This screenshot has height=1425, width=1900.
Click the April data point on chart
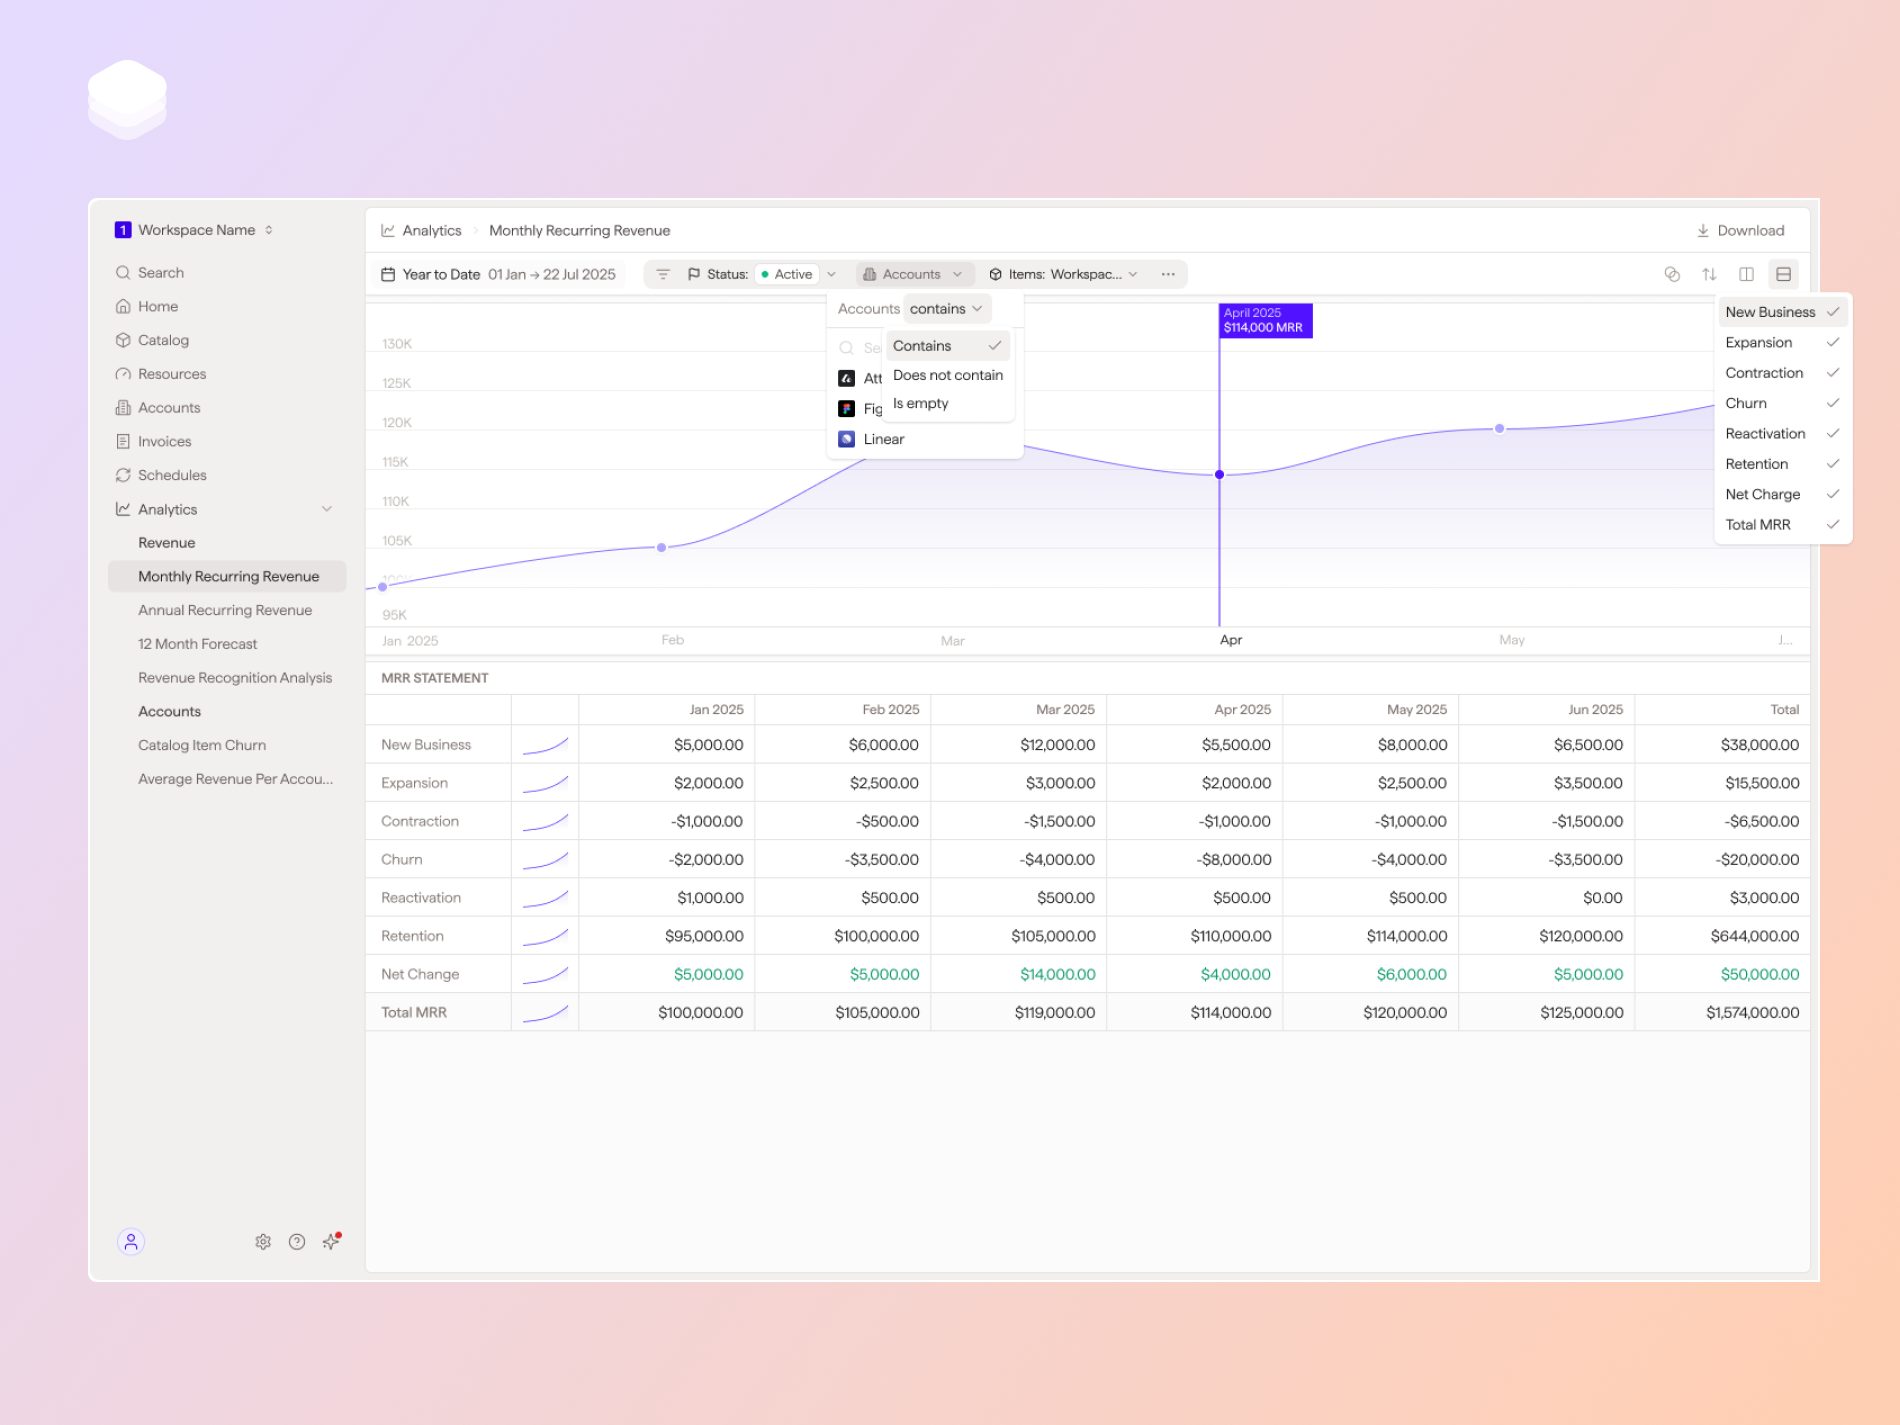coord(1219,474)
